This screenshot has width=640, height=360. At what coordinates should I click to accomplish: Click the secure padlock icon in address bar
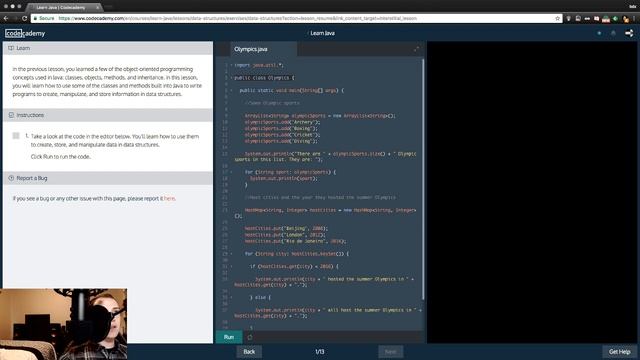pos(35,18)
